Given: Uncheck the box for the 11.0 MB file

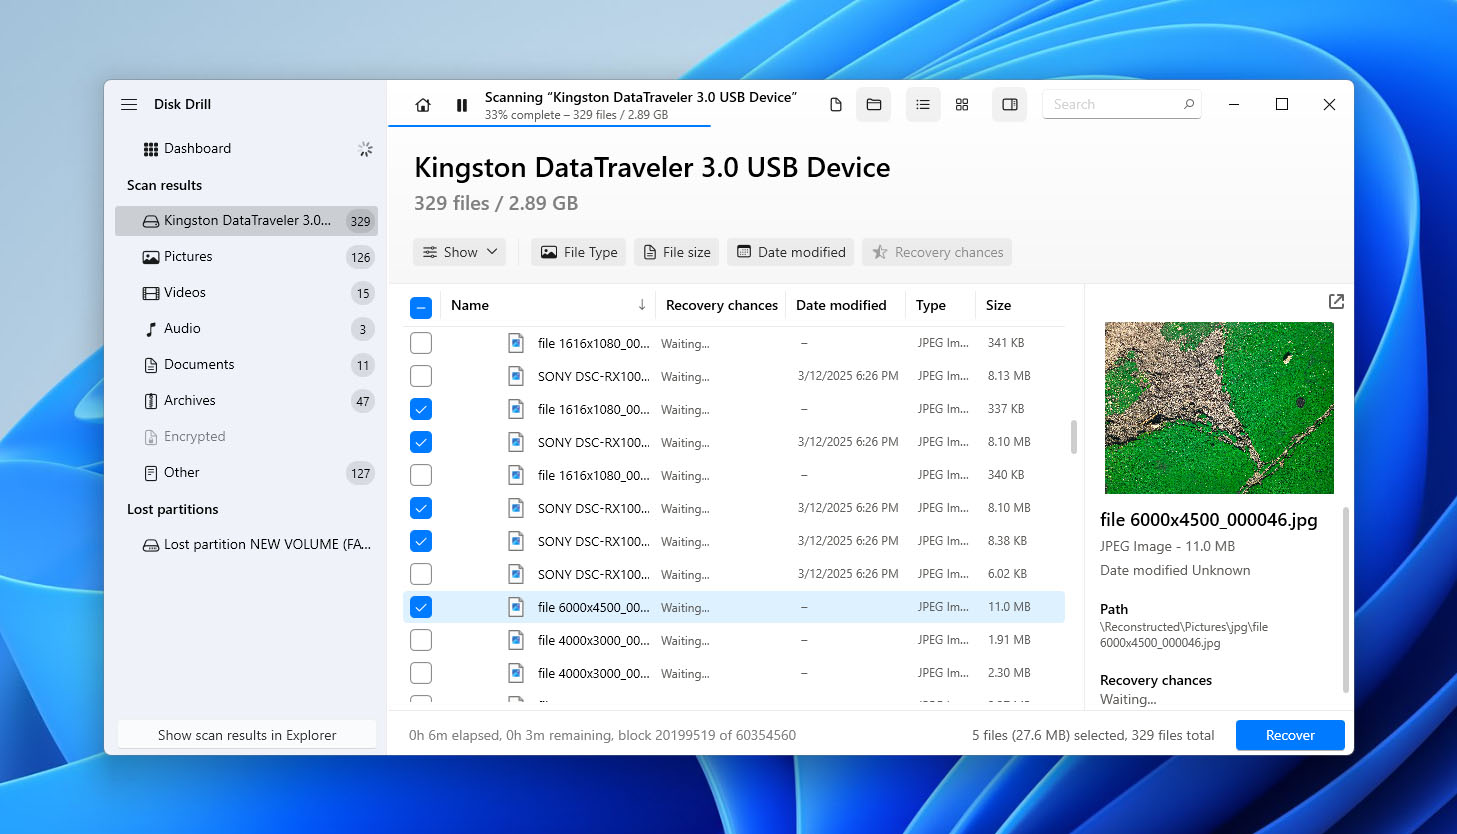Looking at the screenshot, I should click(421, 607).
